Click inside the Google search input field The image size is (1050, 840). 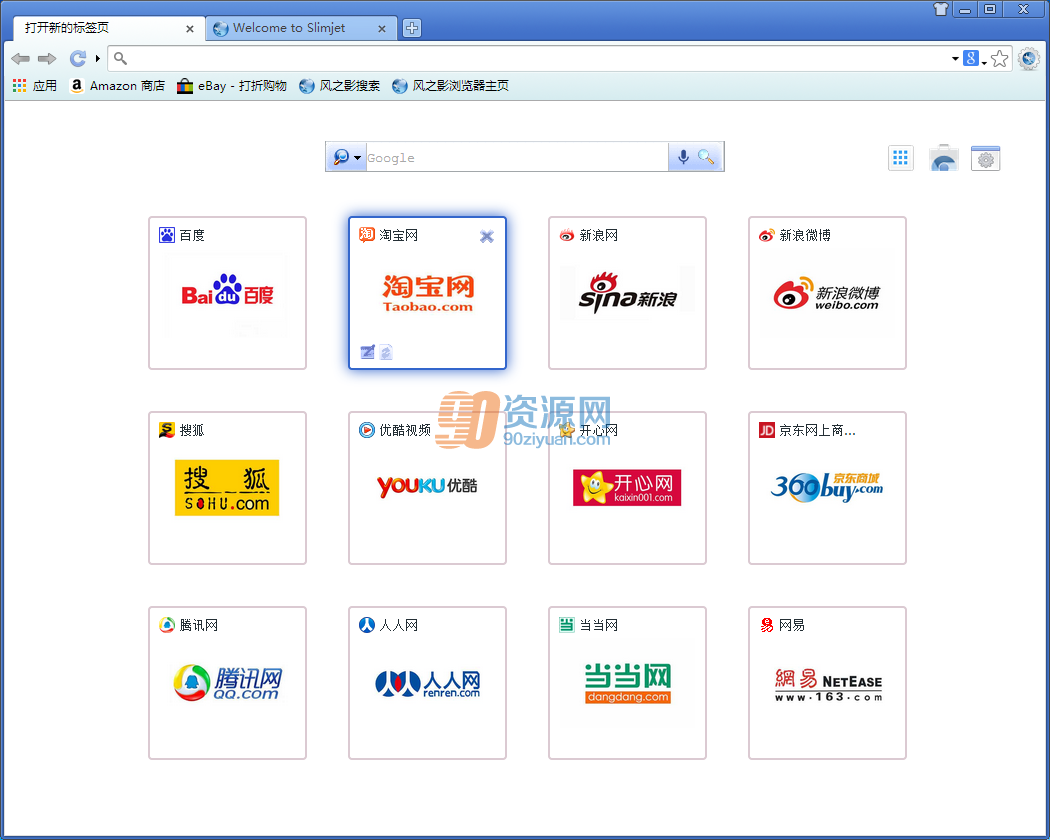coord(516,157)
